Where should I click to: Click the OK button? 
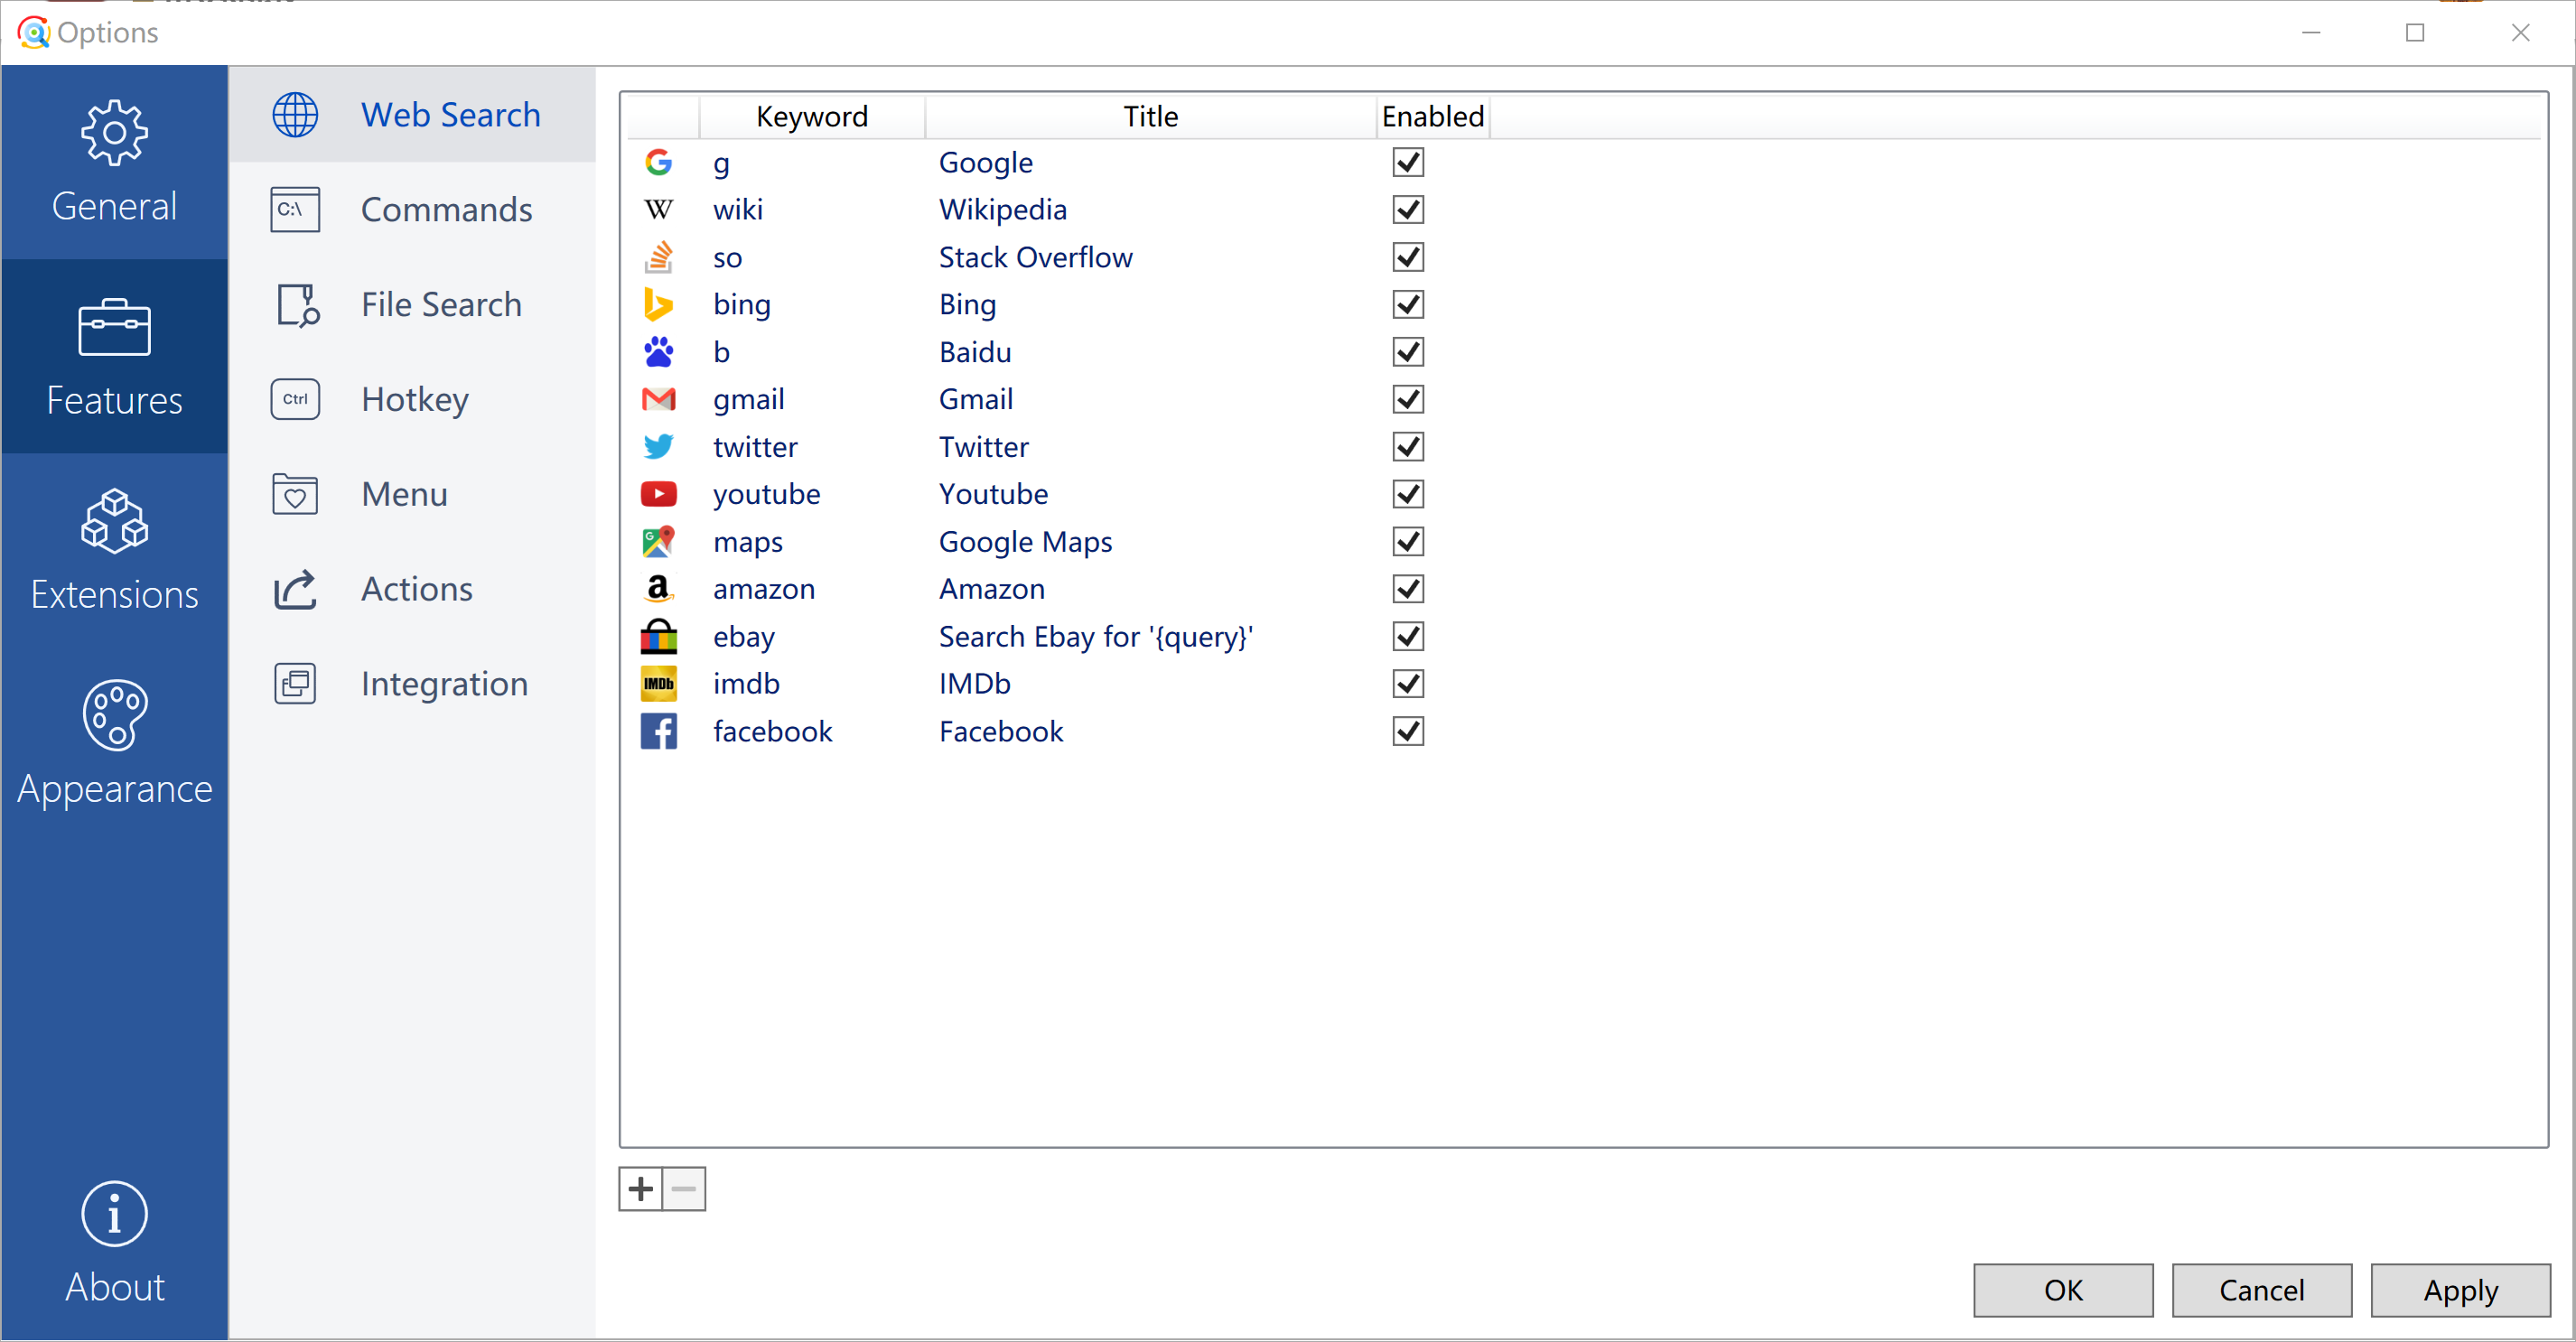pyautogui.click(x=2062, y=1290)
